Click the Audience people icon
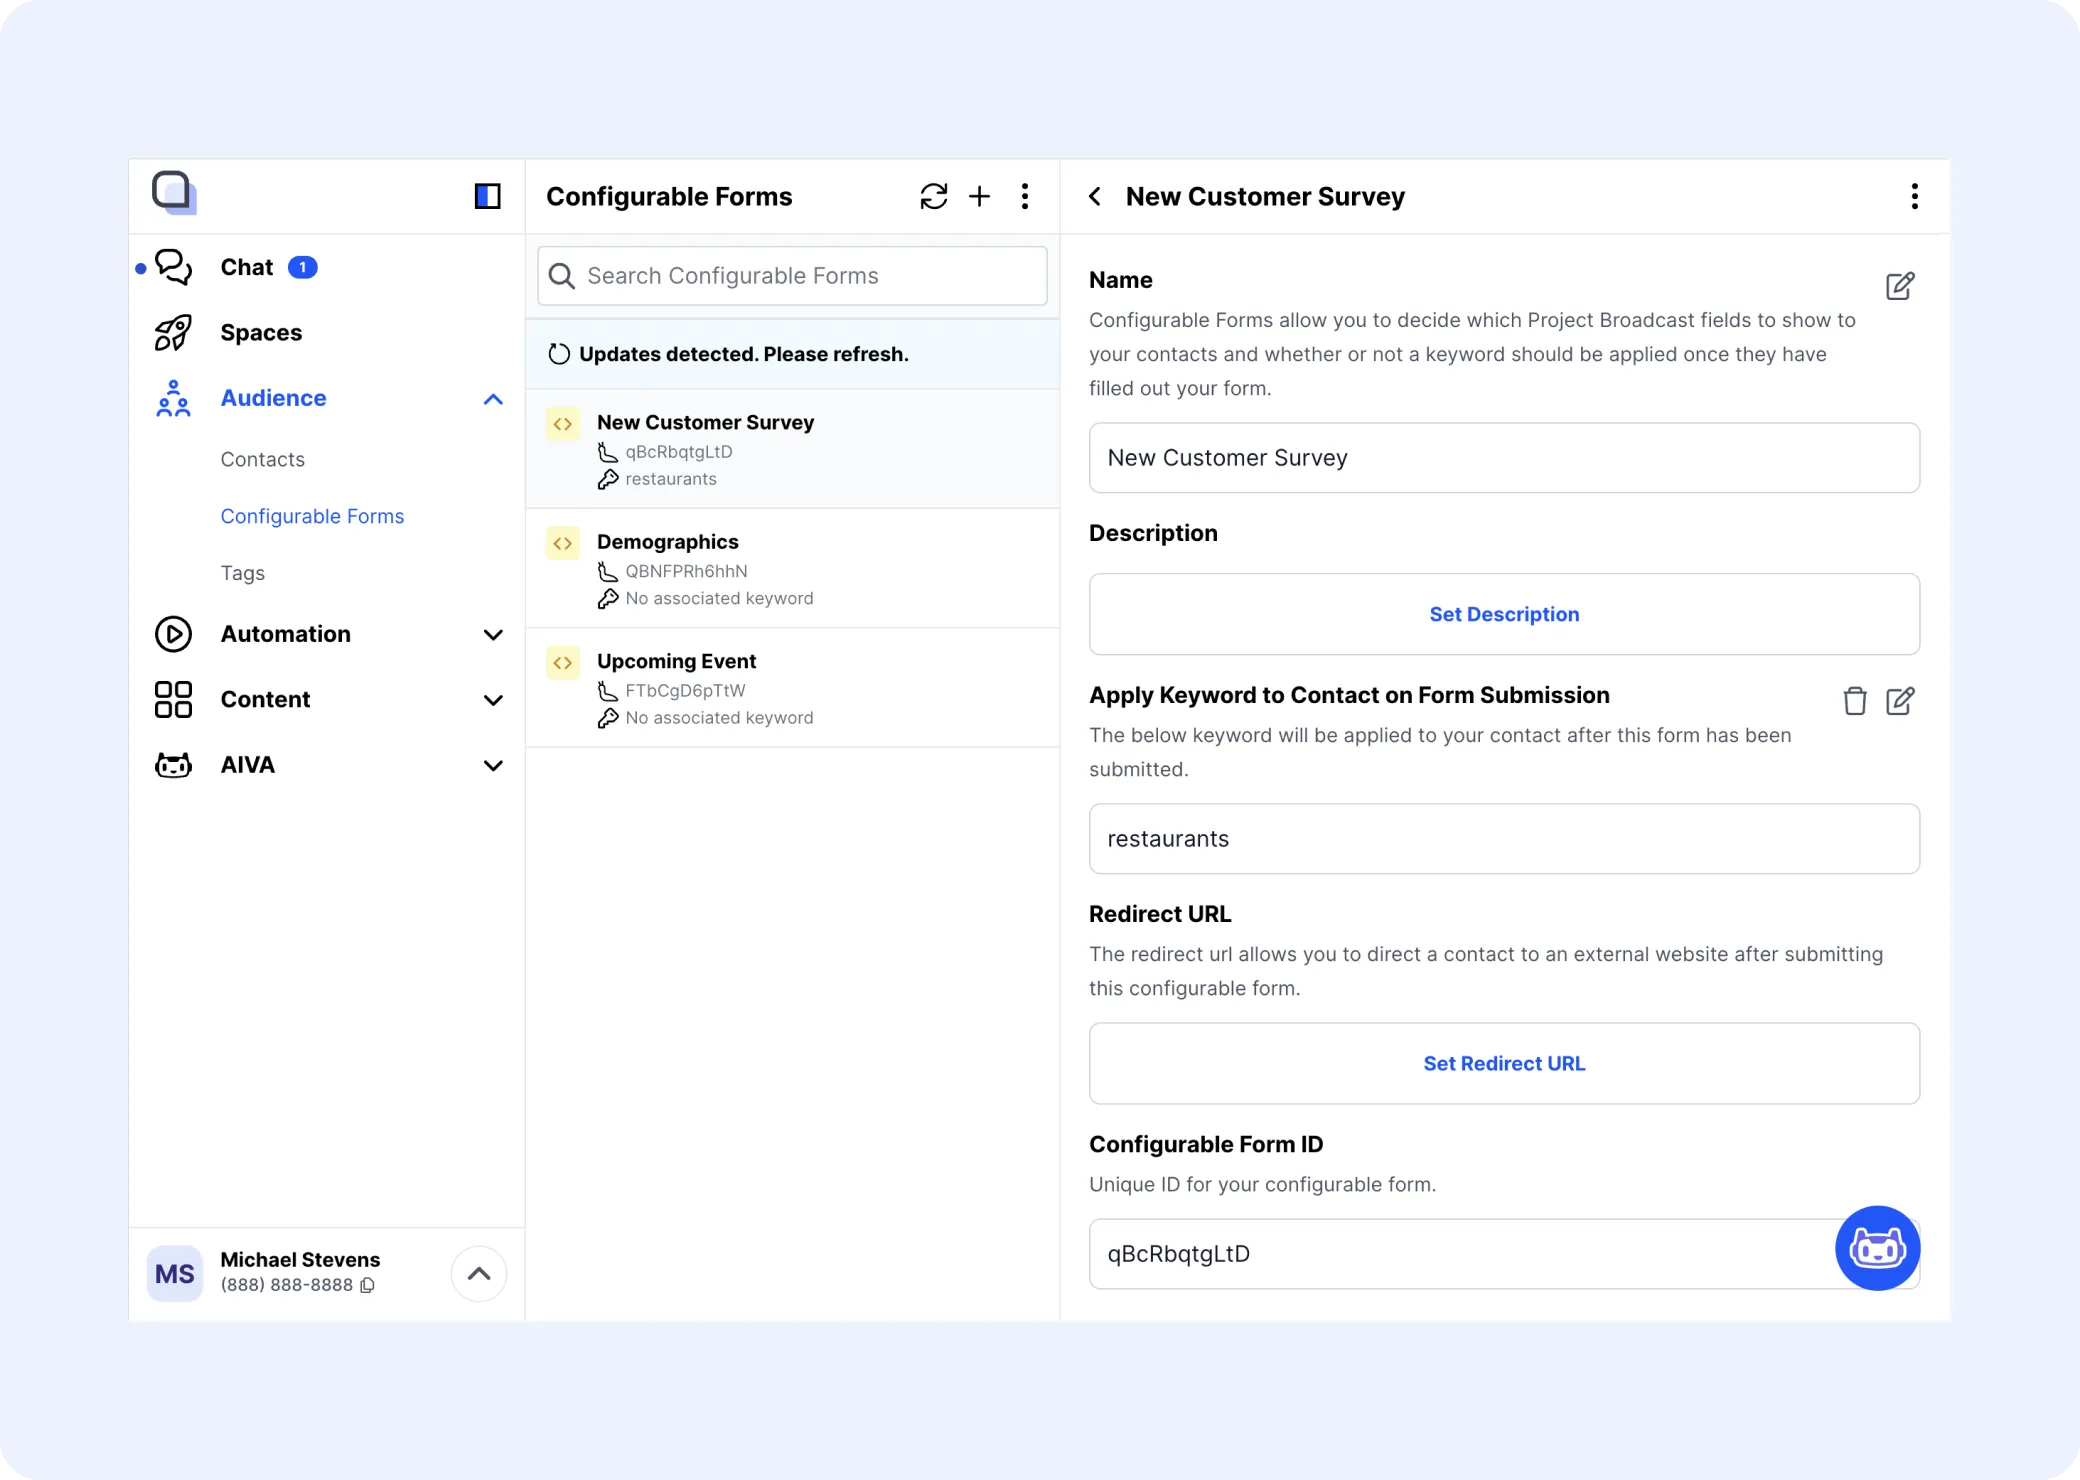This screenshot has width=2080, height=1480. 173,398
